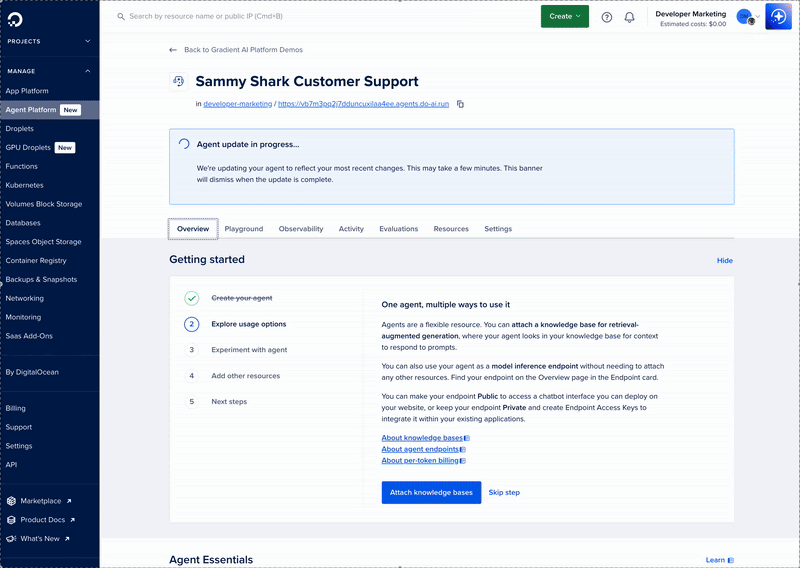Open the notifications bell icon
The image size is (800, 568).
coord(630,17)
